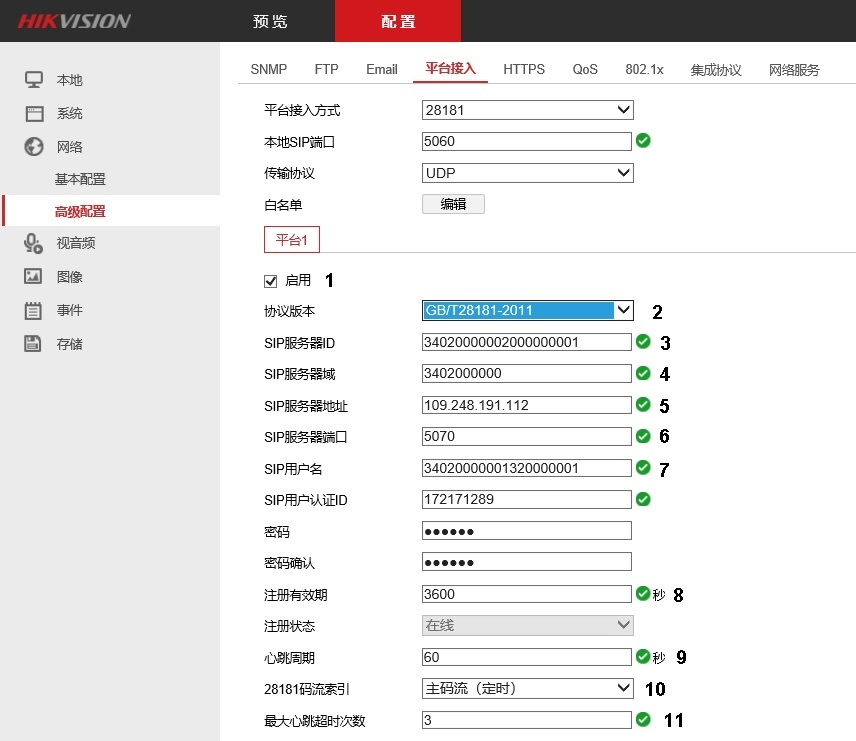Click green checkmark beside local SIP port
Image resolution: width=856 pixels, height=741 pixels.
tap(643, 141)
